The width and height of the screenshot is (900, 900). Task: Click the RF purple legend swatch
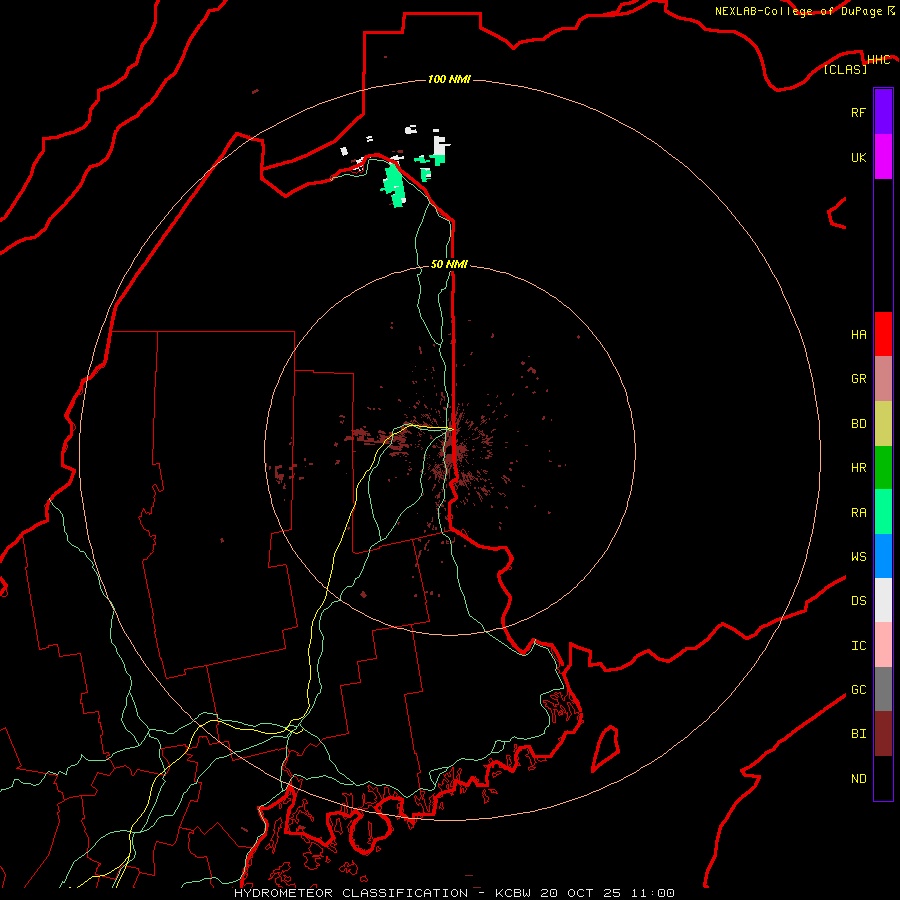[x=883, y=112]
